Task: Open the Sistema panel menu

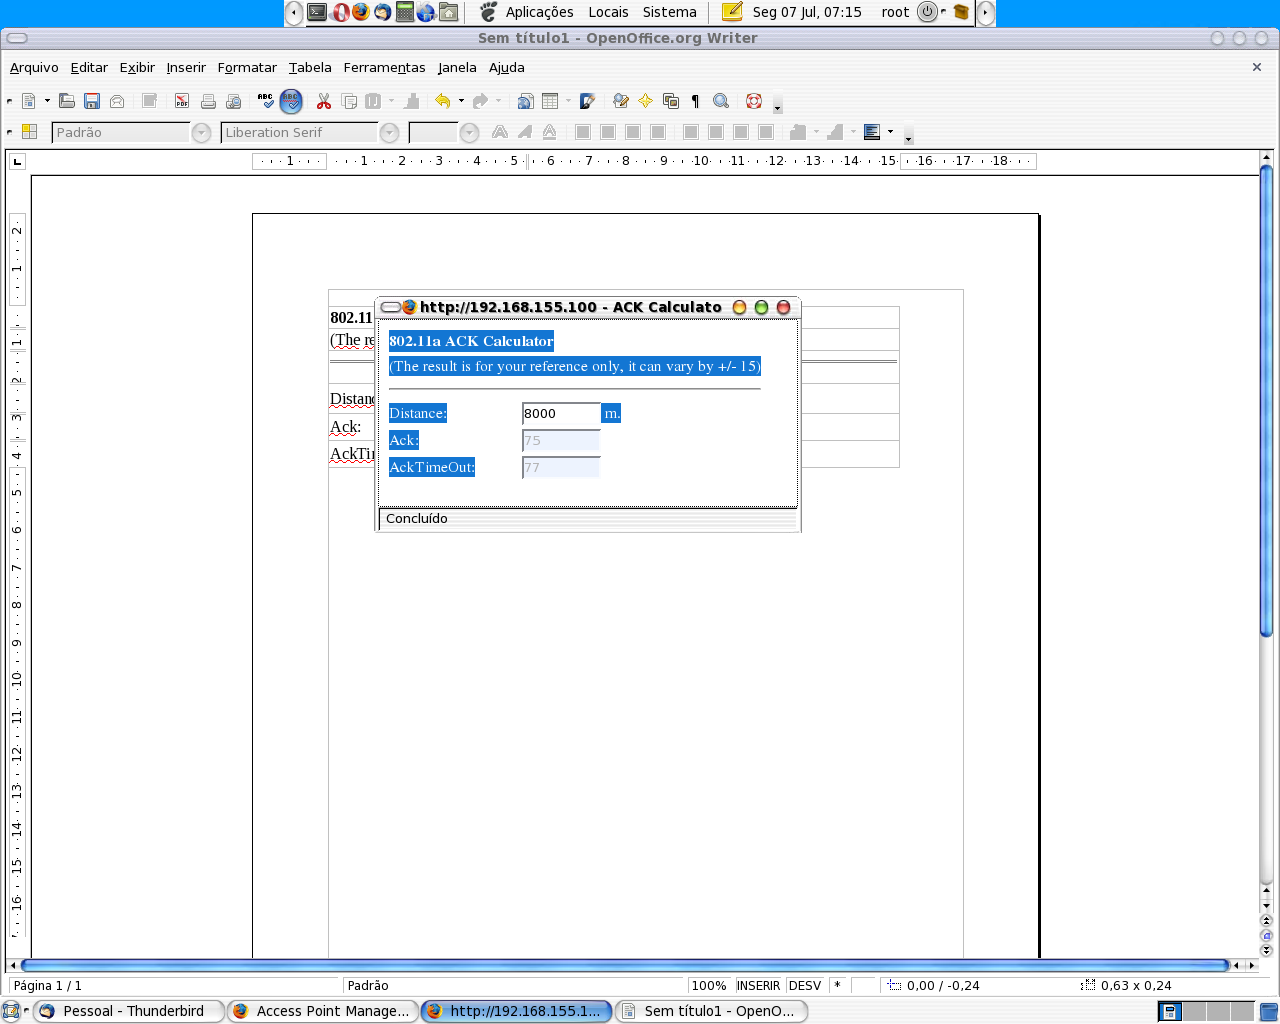Action: coord(670,12)
